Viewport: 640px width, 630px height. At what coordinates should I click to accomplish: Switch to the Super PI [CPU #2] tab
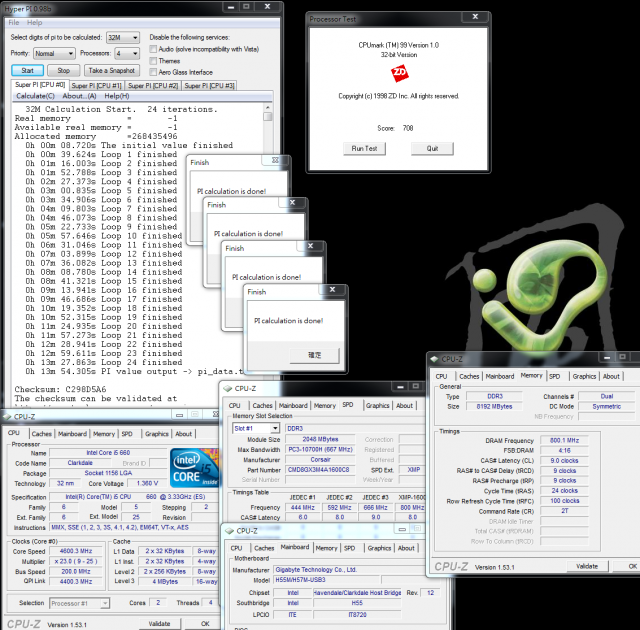click(x=153, y=86)
